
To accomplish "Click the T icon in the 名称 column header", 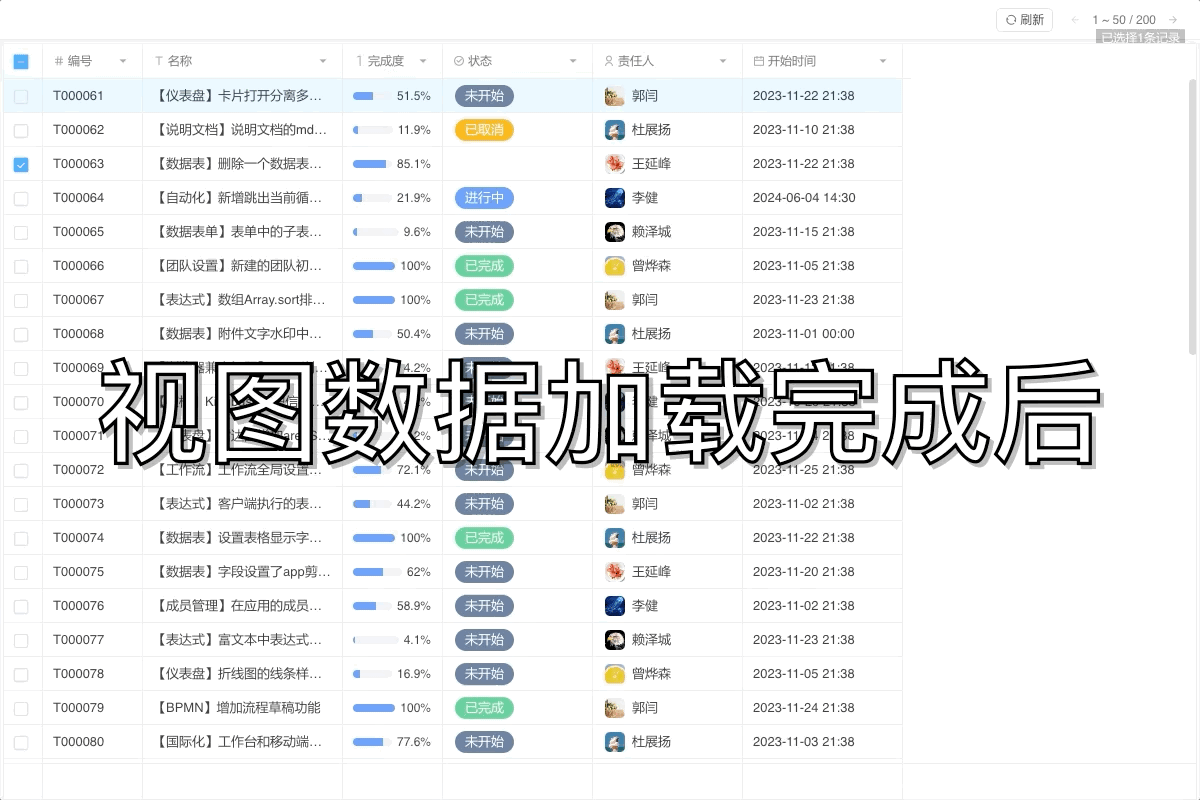I will [x=160, y=61].
